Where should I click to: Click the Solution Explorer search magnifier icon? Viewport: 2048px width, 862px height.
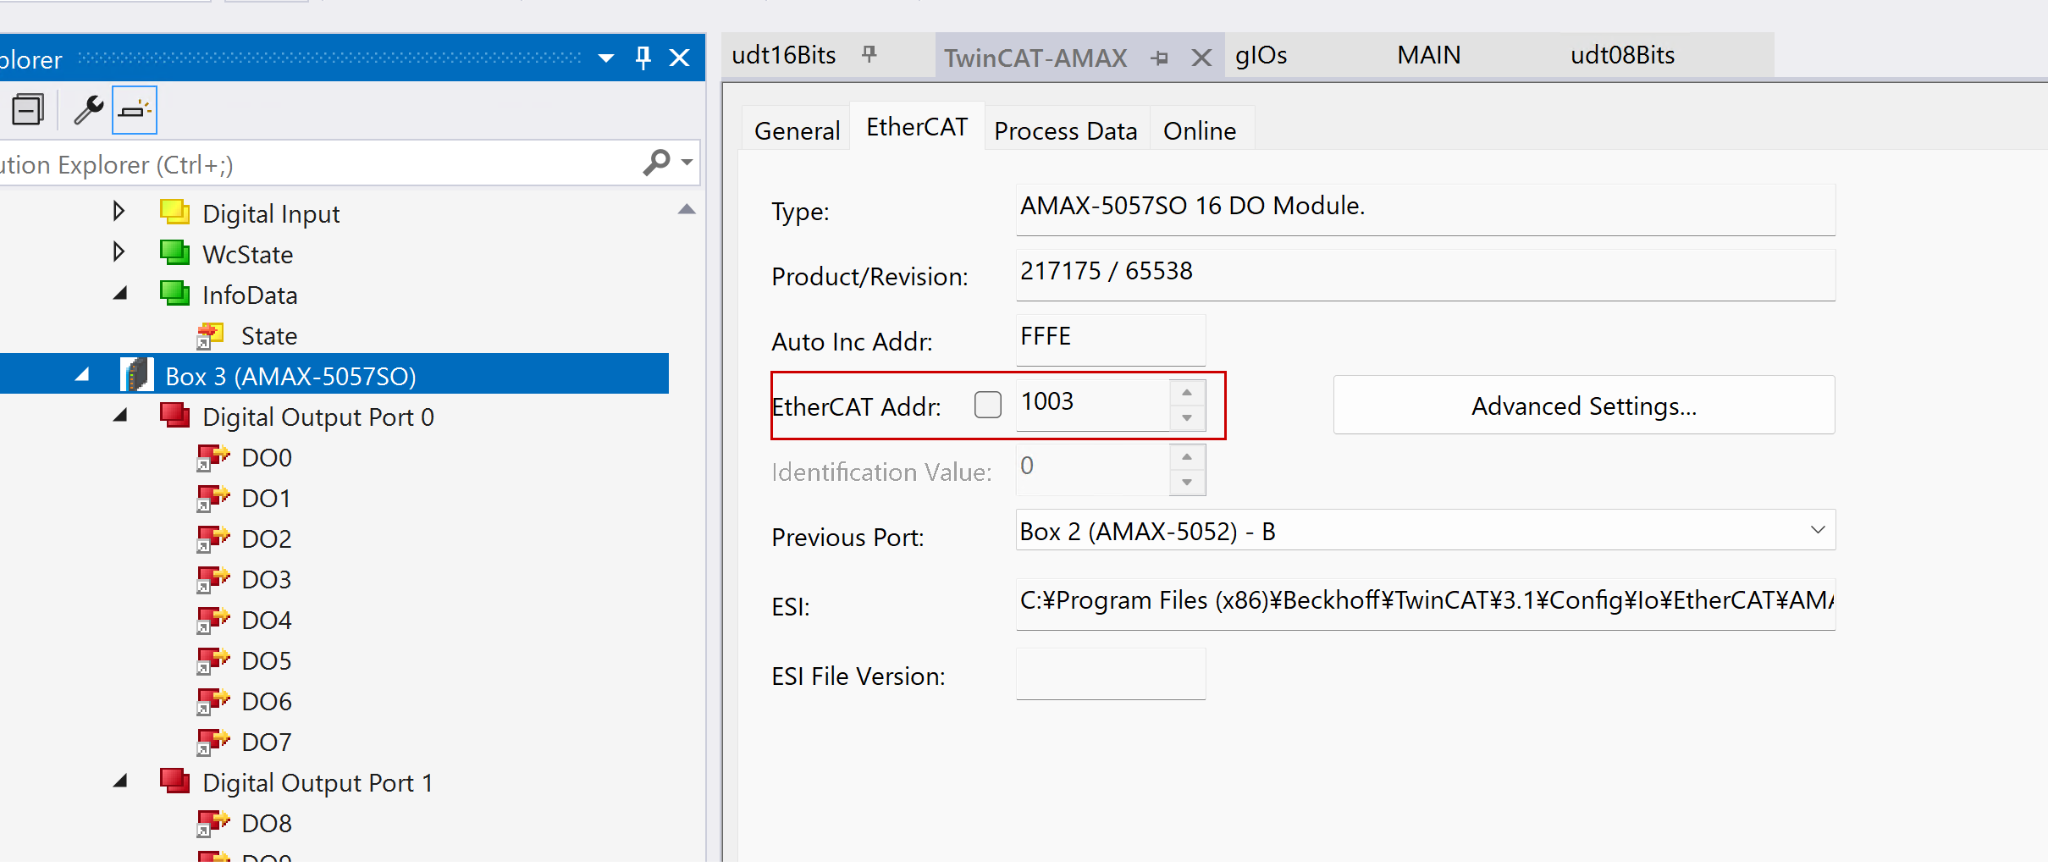coord(657,162)
